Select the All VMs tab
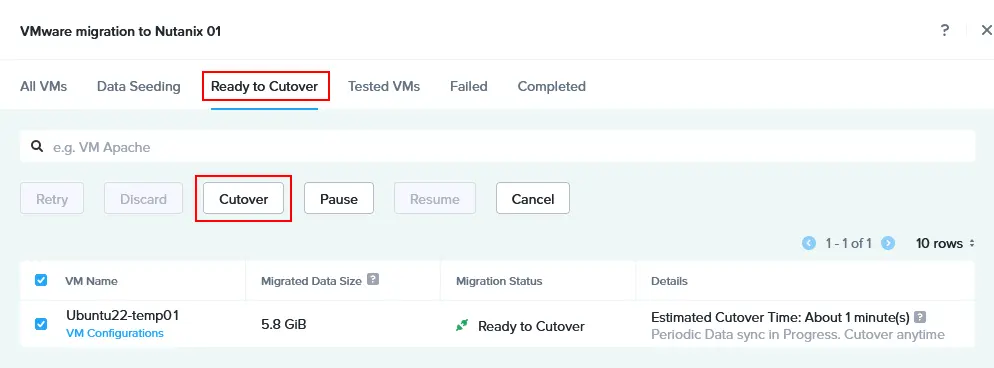 click(44, 86)
